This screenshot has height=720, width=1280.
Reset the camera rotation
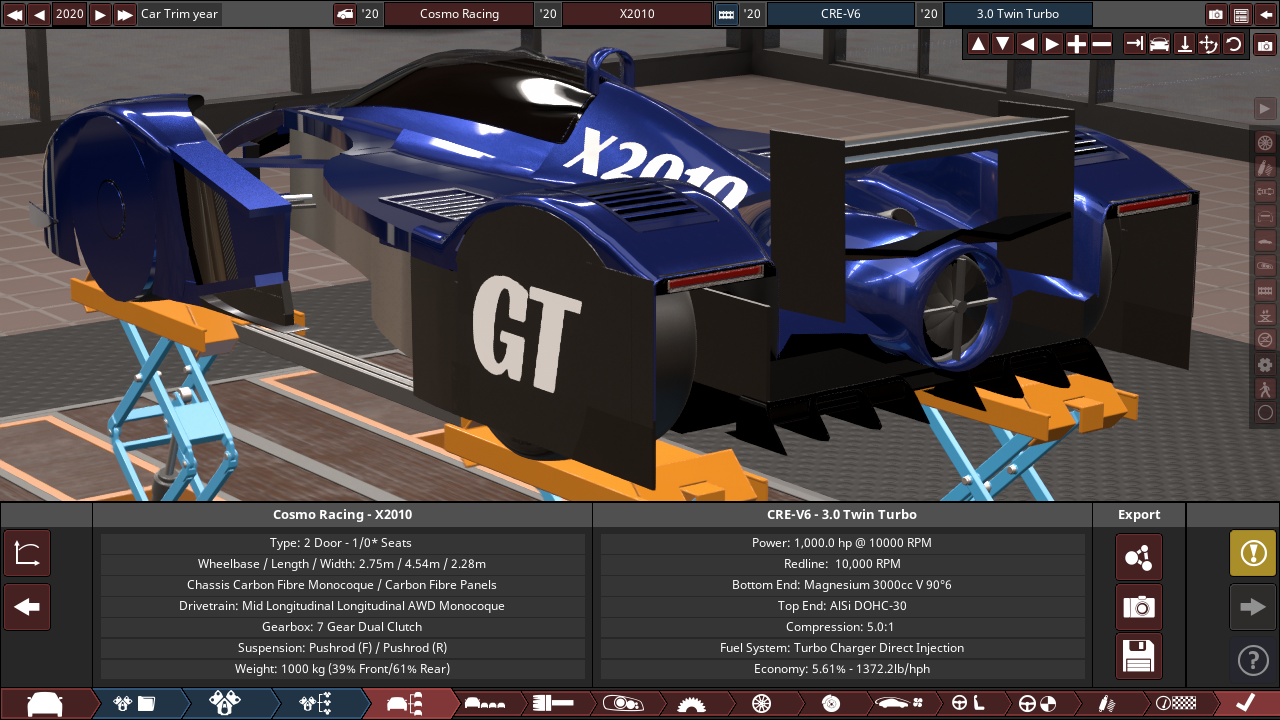[x=1234, y=44]
